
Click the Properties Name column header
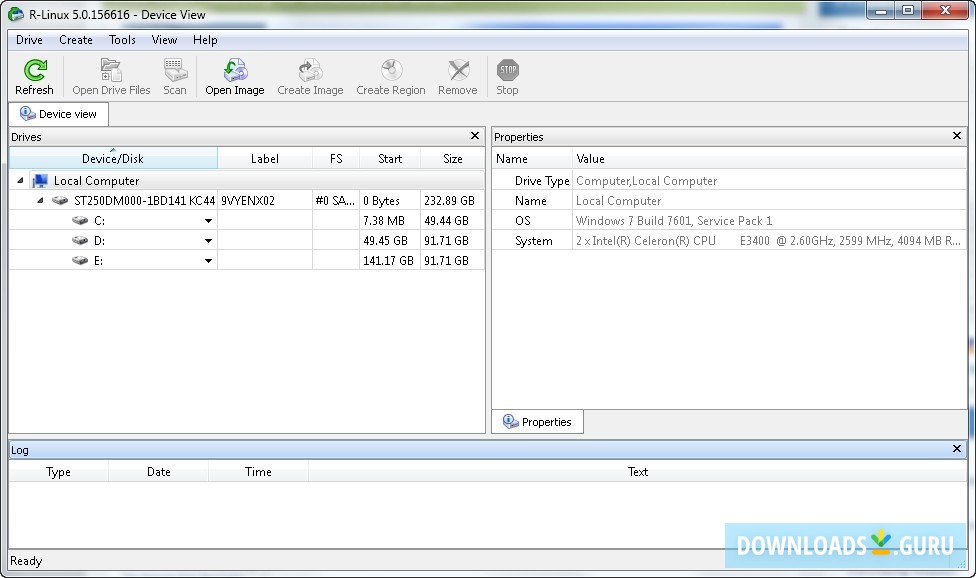pyautogui.click(x=532, y=159)
